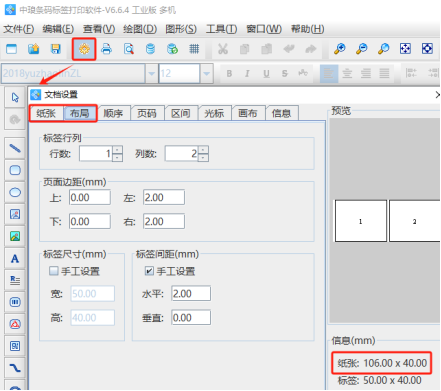Select the text tool letter A
This screenshot has width=441, height=391.
tap(15, 259)
